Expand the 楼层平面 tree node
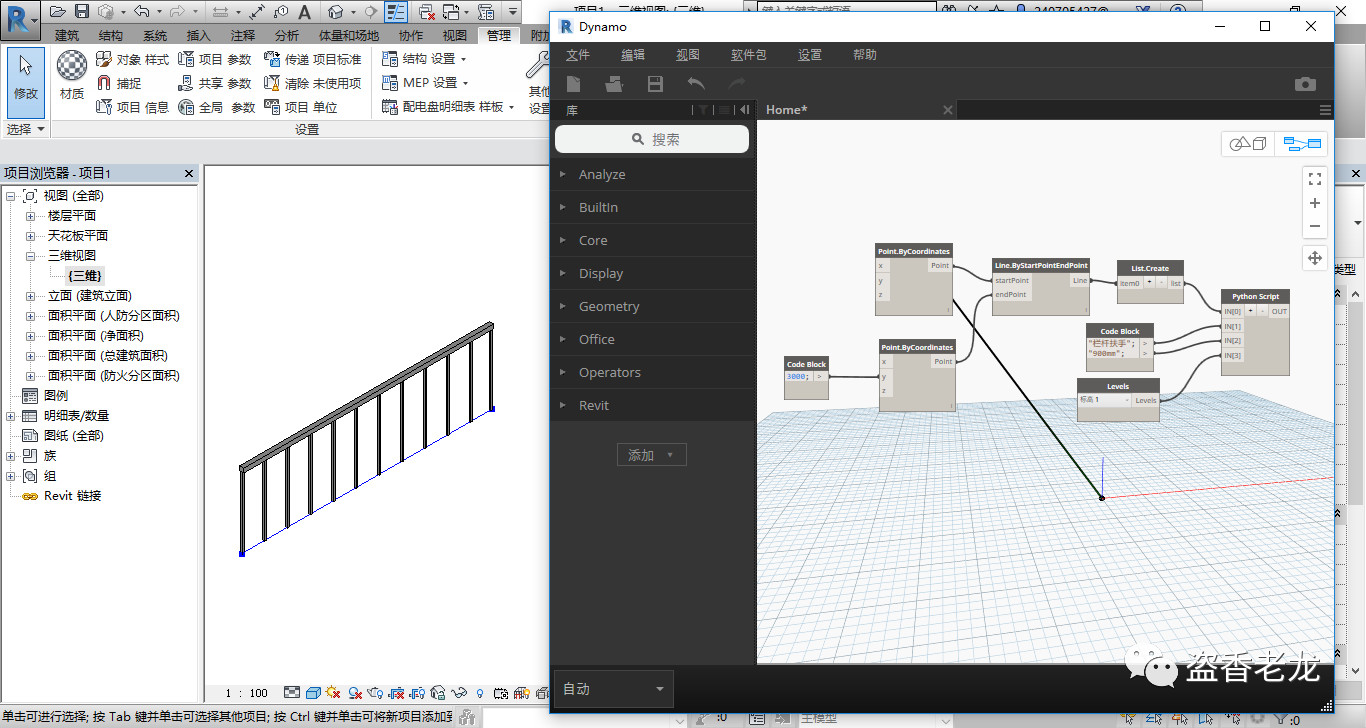 30,216
